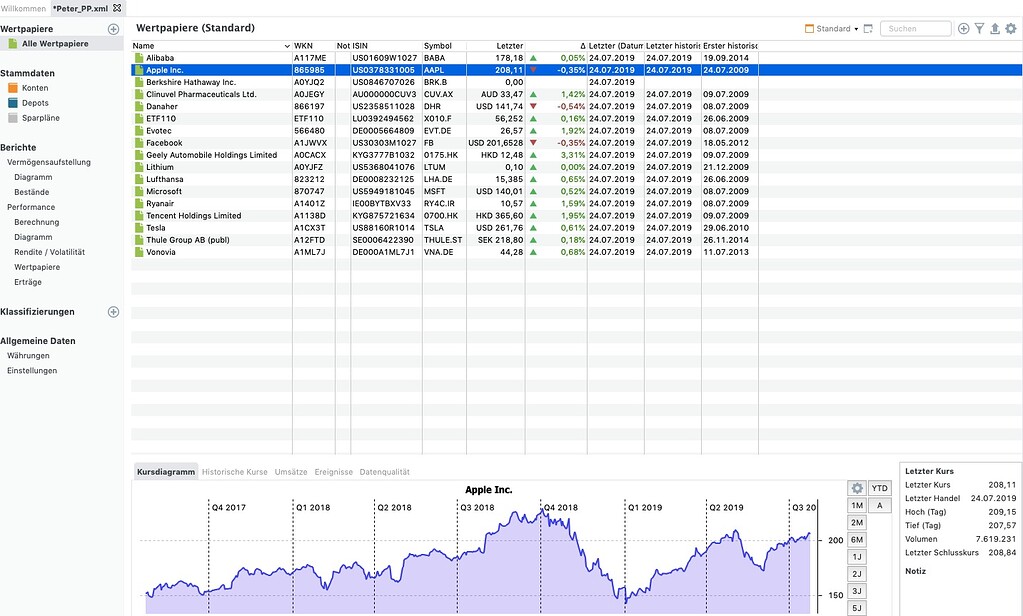1023x616 pixels.
Task: Open the Umsätze tab
Action: coord(290,472)
